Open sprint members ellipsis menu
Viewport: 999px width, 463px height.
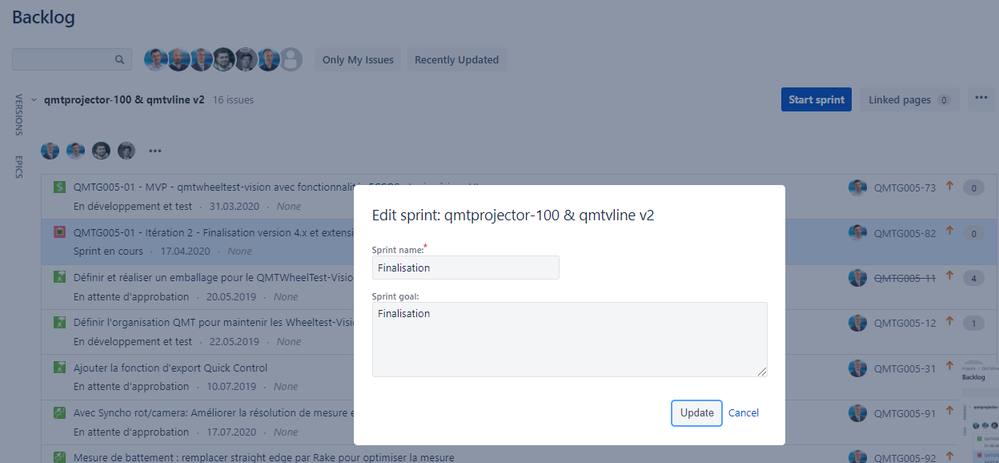point(155,151)
